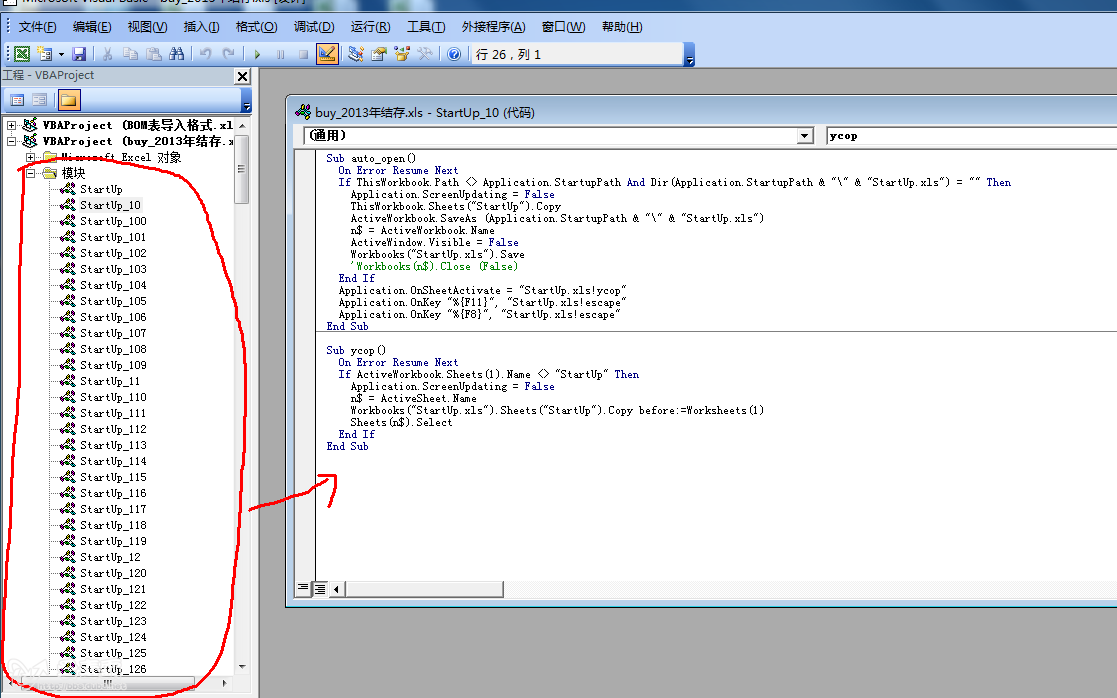
Task: Click the project tree scroll down arrow
Action: pos(242,667)
